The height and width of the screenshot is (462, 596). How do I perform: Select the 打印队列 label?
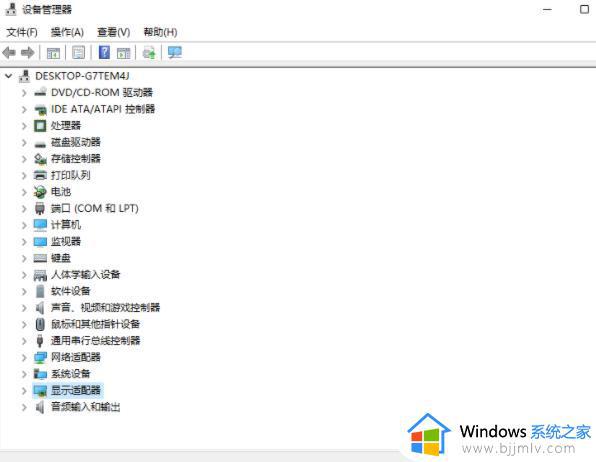[x=71, y=175]
